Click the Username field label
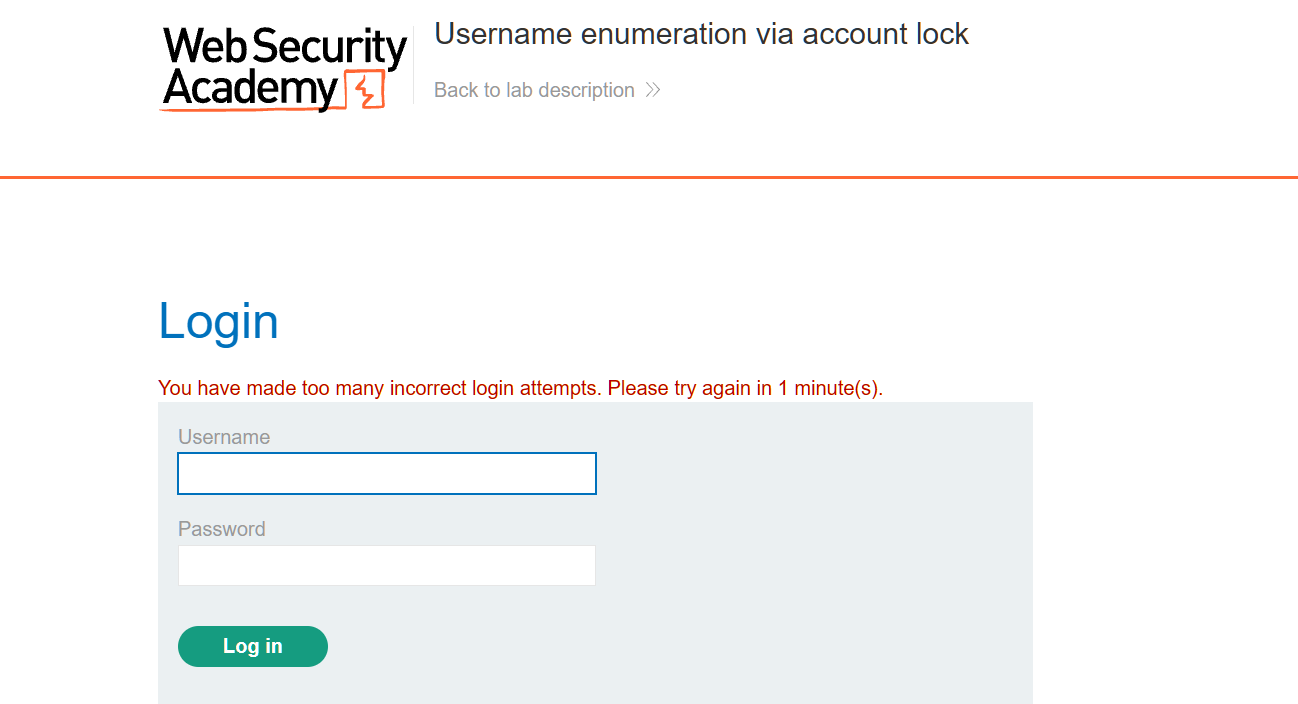 point(224,437)
